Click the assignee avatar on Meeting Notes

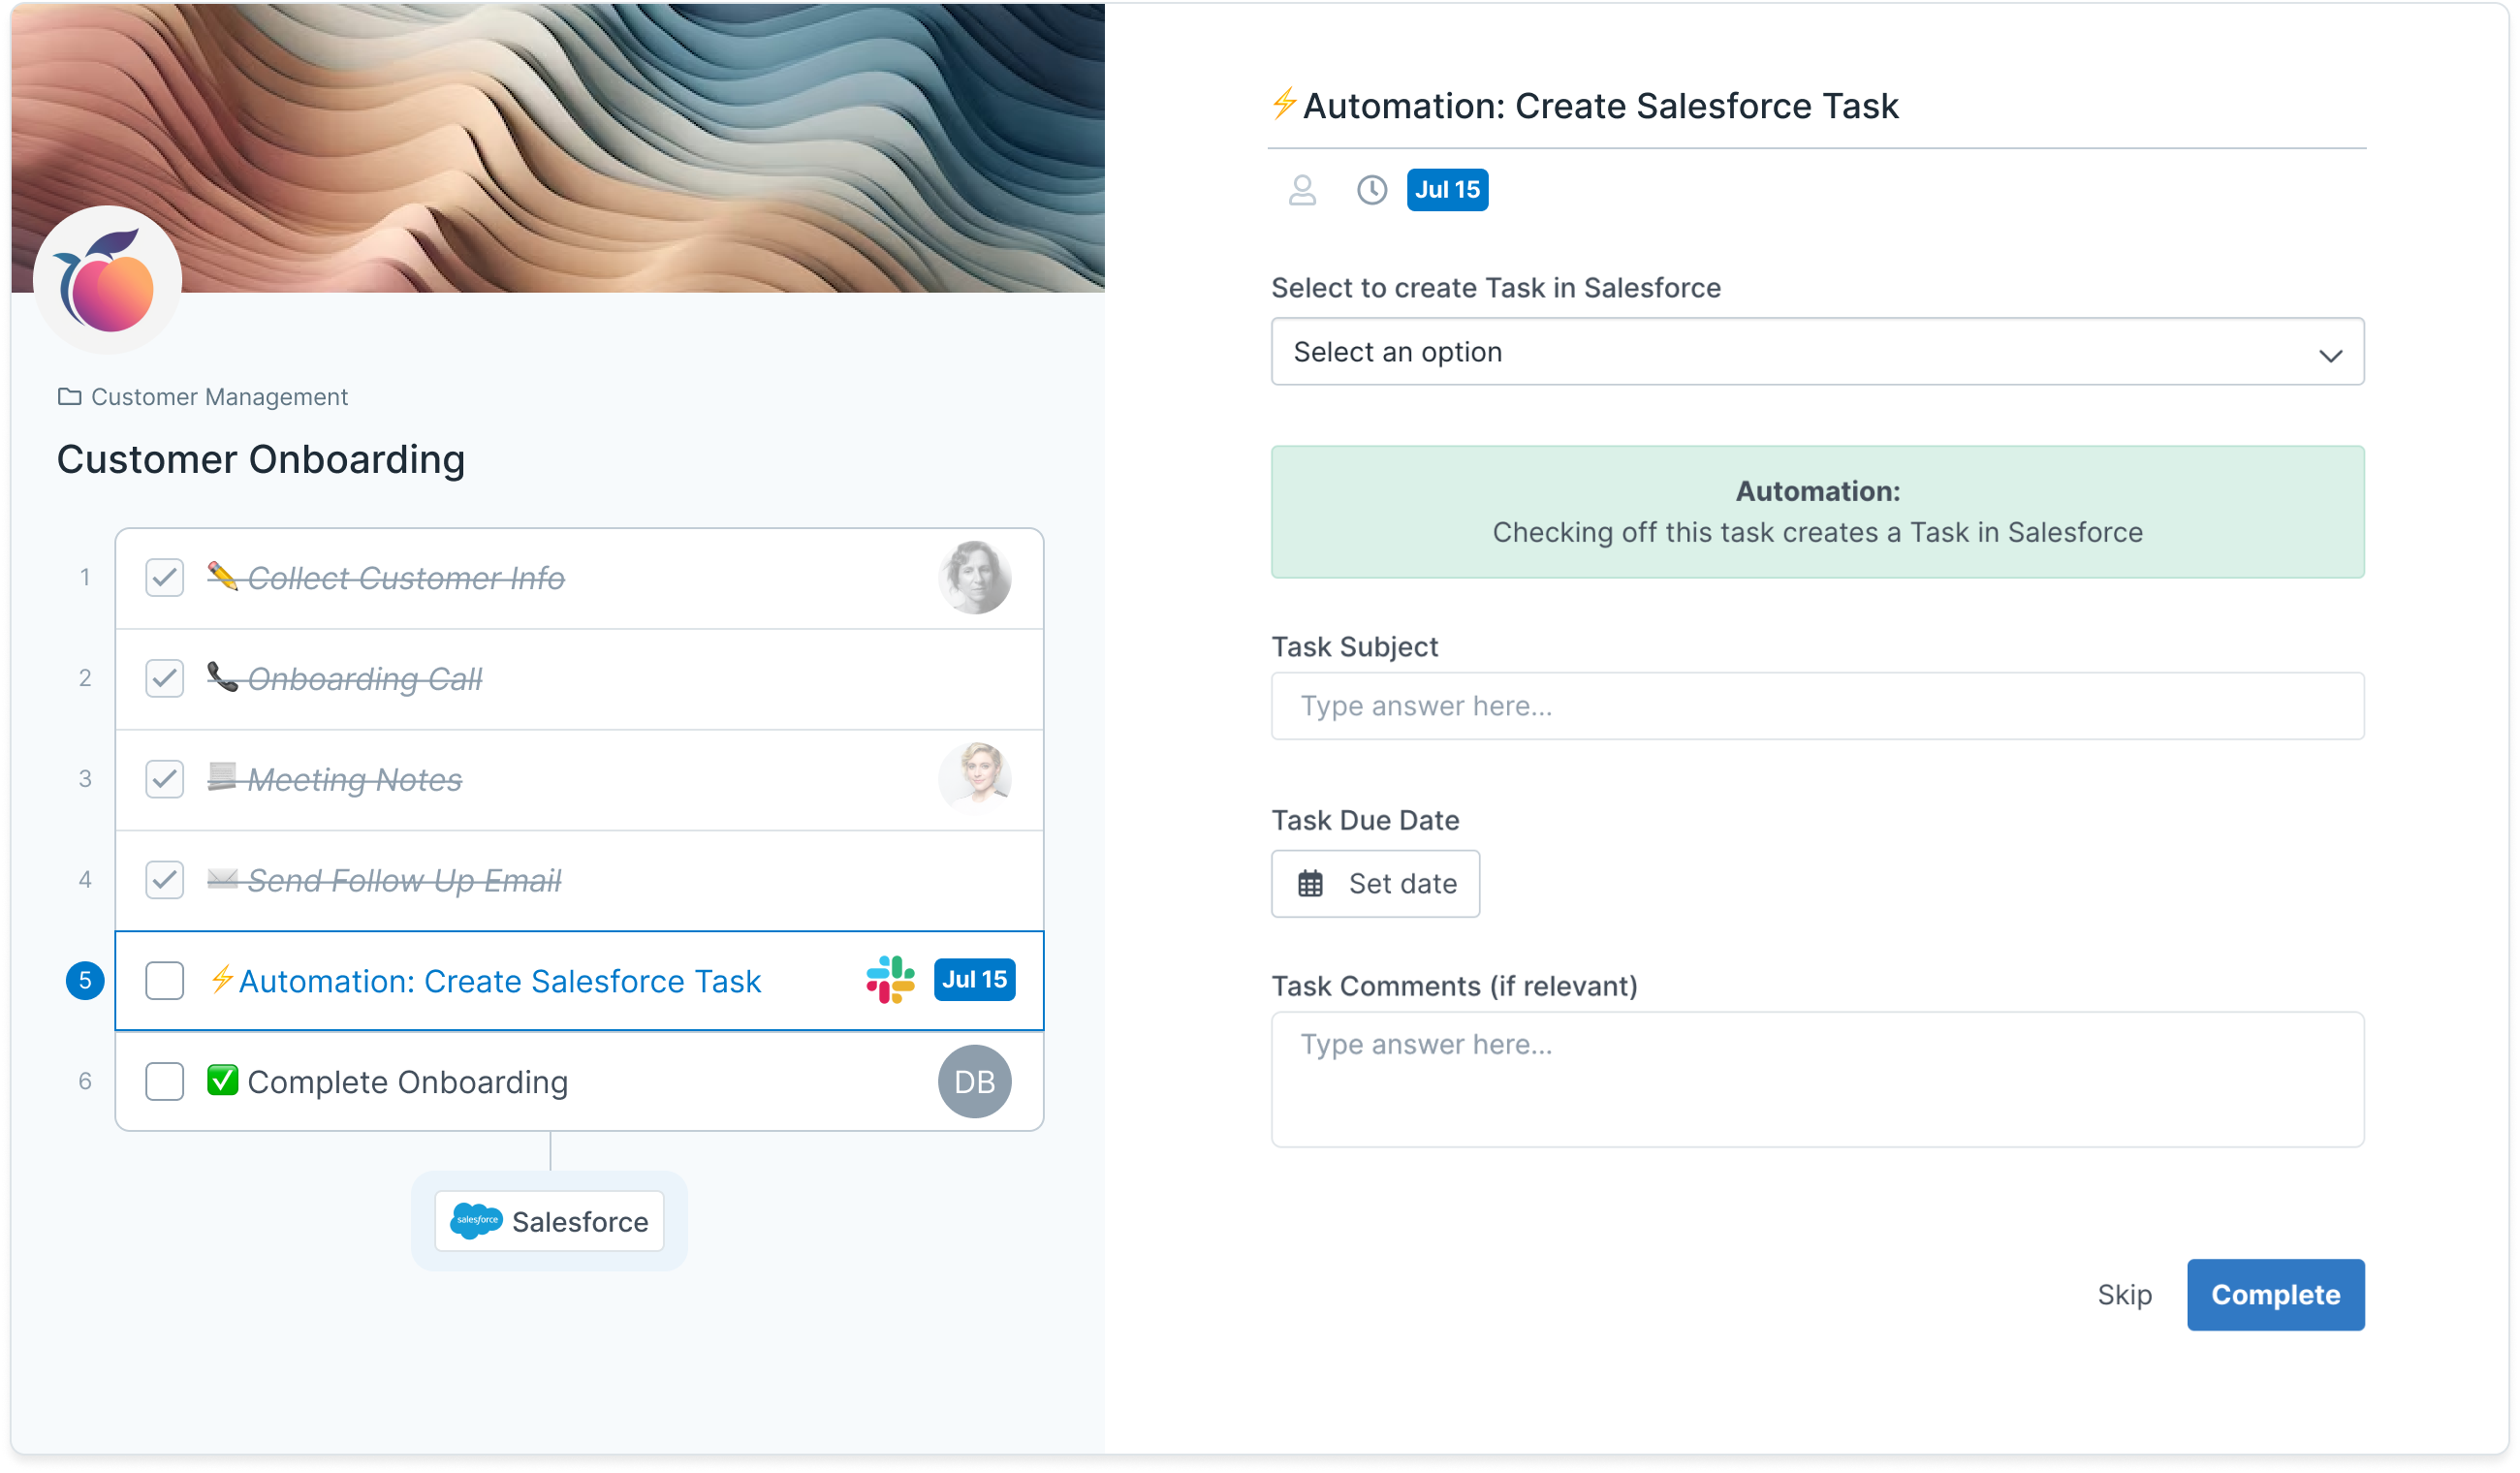tap(975, 779)
